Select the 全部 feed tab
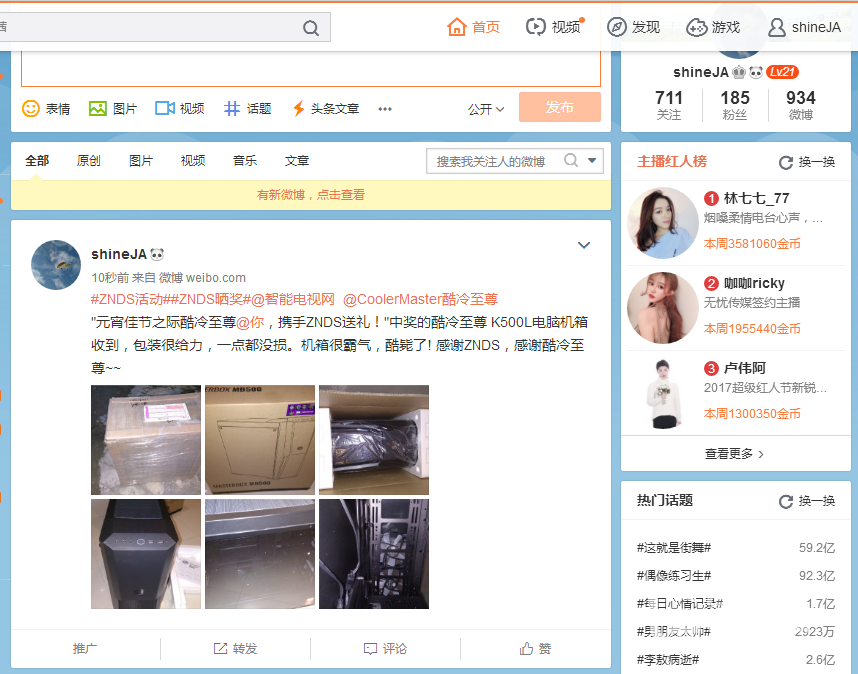Image resolution: width=858 pixels, height=674 pixels. click(37, 160)
